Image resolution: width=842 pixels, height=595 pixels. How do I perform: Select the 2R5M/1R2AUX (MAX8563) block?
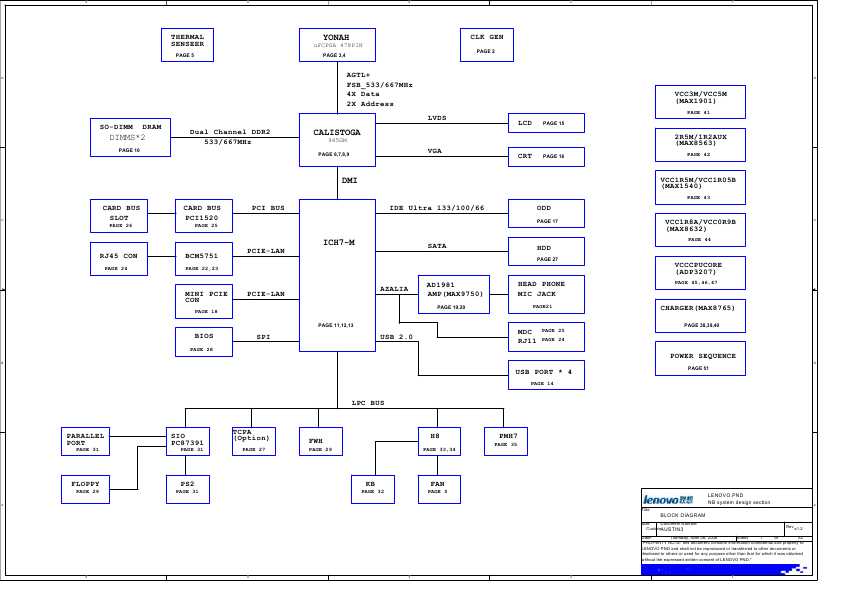coord(700,145)
